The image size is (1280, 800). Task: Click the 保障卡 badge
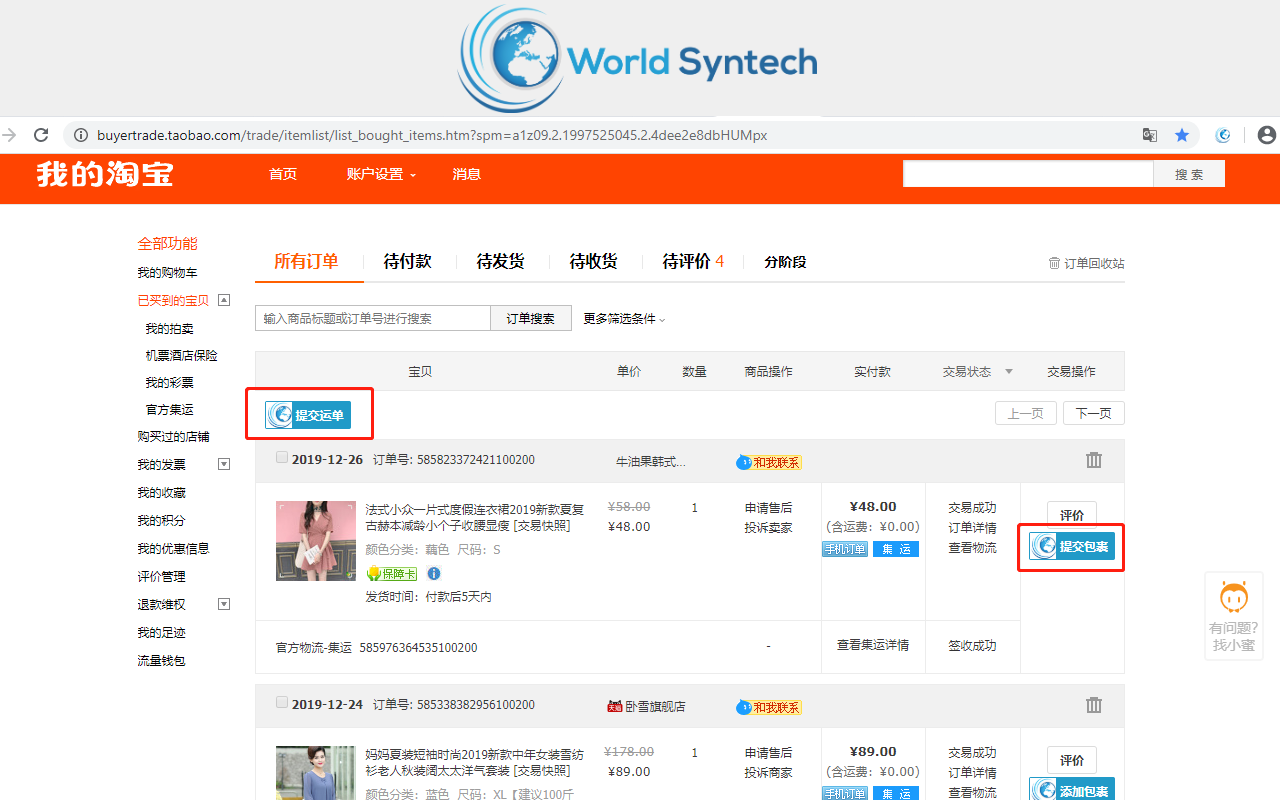(392, 573)
